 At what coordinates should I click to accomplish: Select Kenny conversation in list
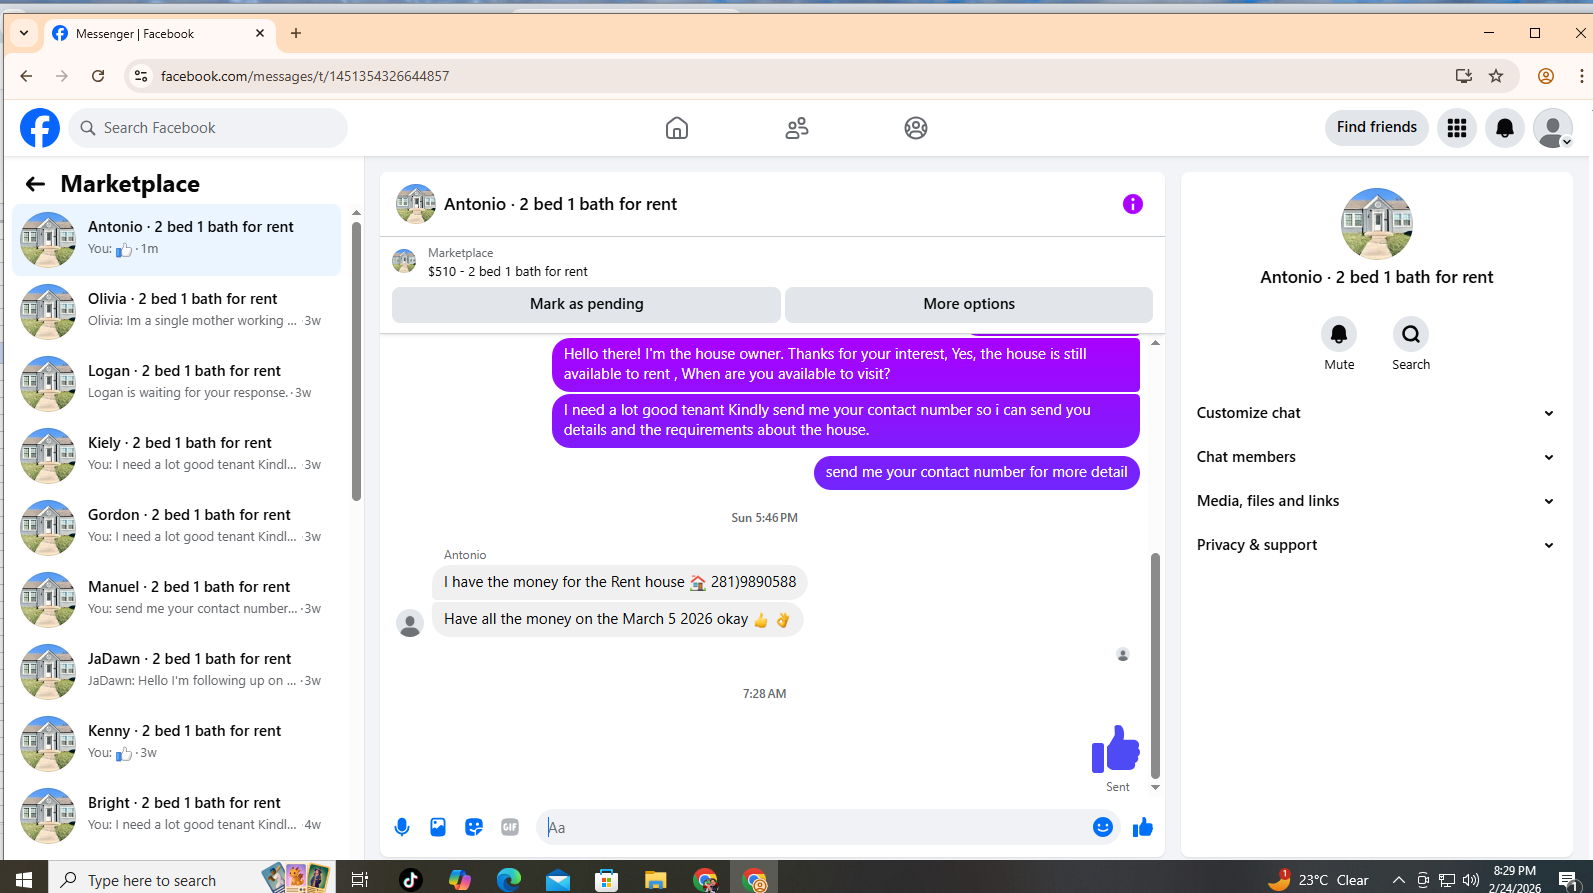point(176,744)
